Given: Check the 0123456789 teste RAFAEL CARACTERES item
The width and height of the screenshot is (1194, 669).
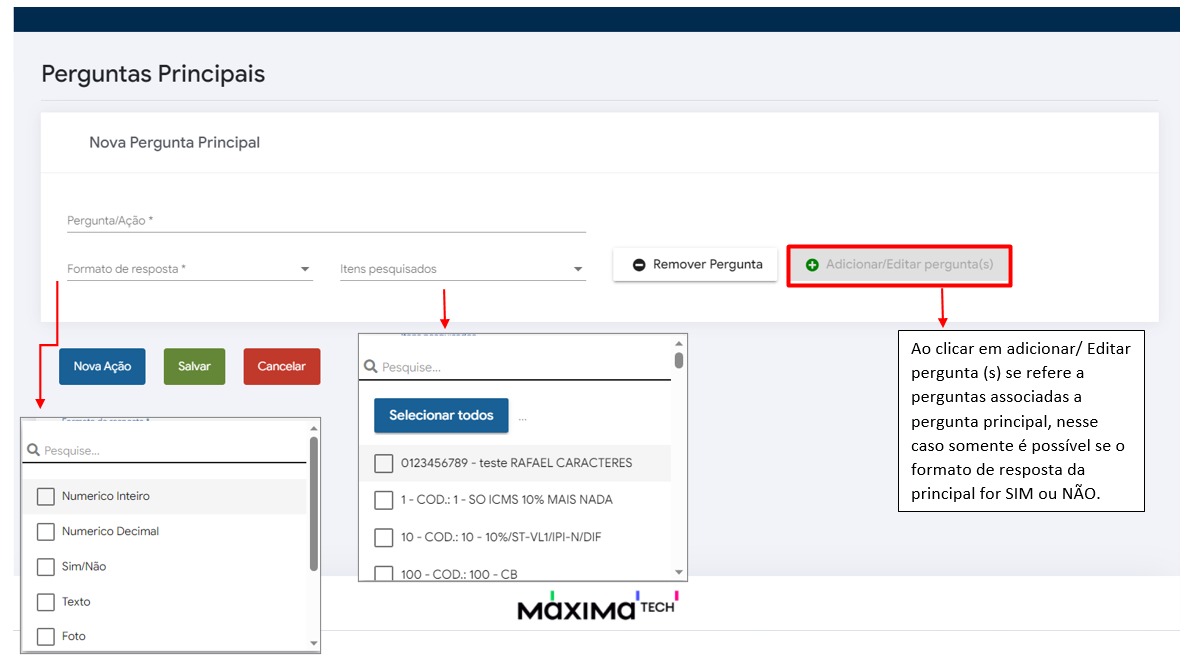Looking at the screenshot, I should [x=383, y=463].
